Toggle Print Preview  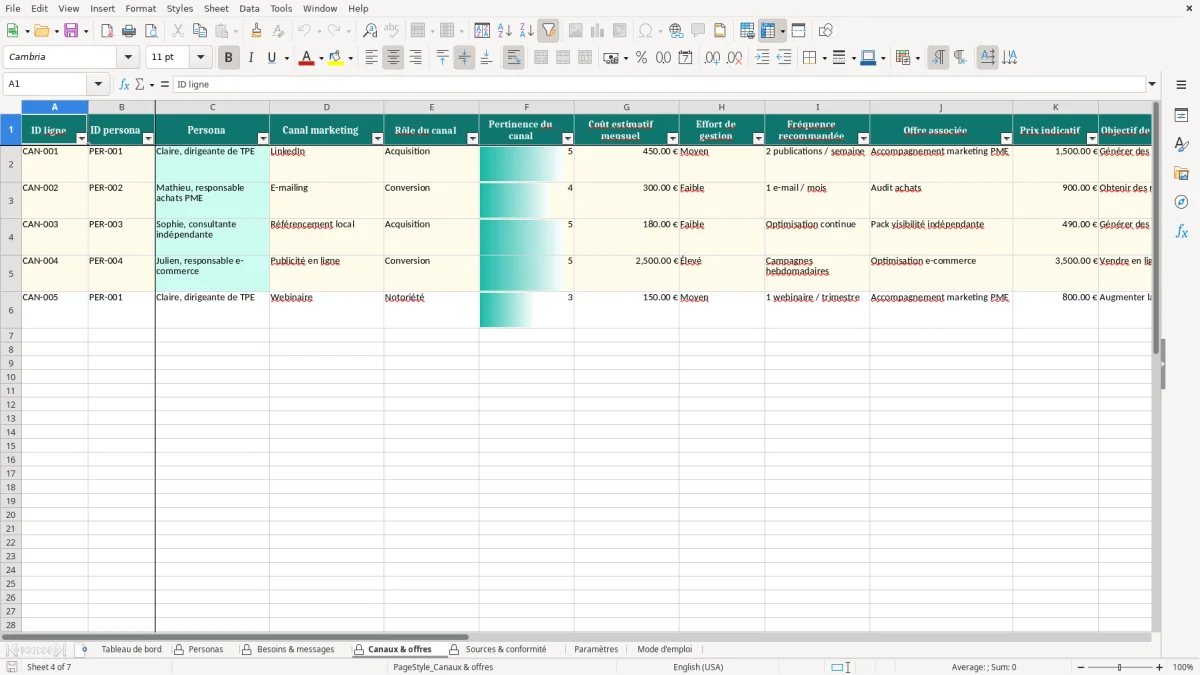tap(151, 31)
